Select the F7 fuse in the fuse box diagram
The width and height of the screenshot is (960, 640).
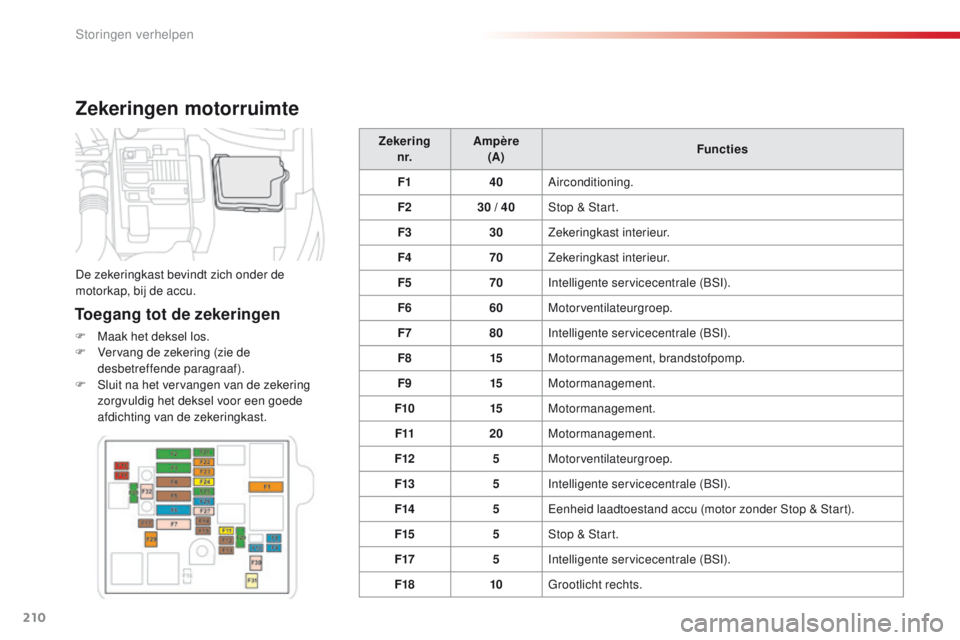point(172,523)
